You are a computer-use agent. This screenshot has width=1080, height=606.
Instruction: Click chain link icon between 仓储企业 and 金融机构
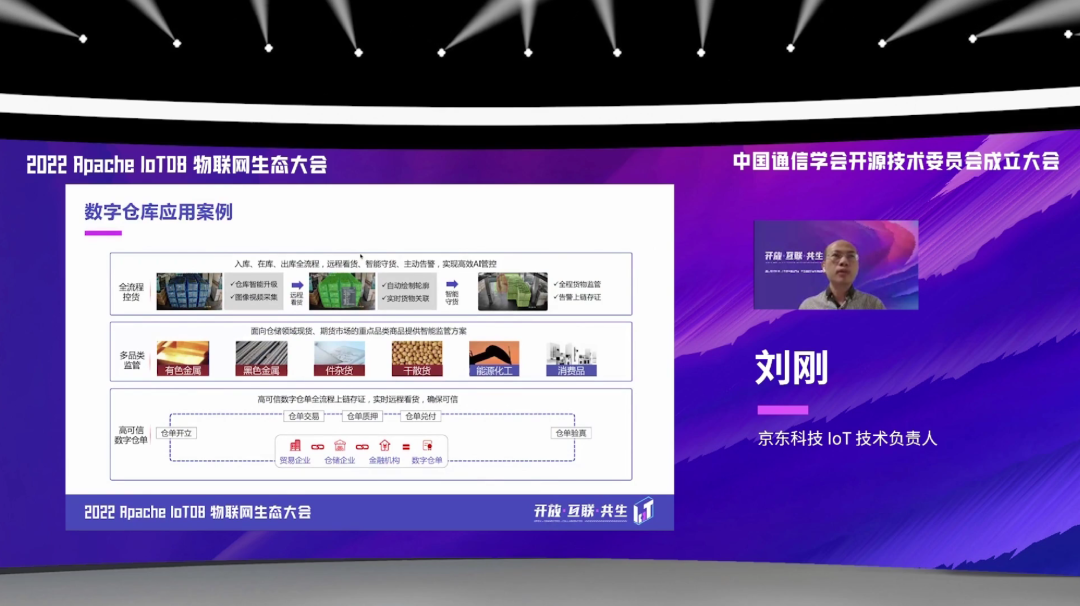tap(362, 447)
